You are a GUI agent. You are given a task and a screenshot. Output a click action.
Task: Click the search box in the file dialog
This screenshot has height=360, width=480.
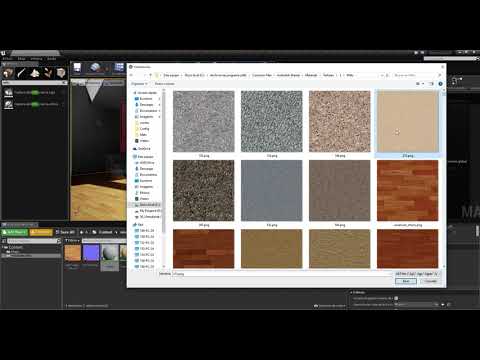tap(418, 75)
